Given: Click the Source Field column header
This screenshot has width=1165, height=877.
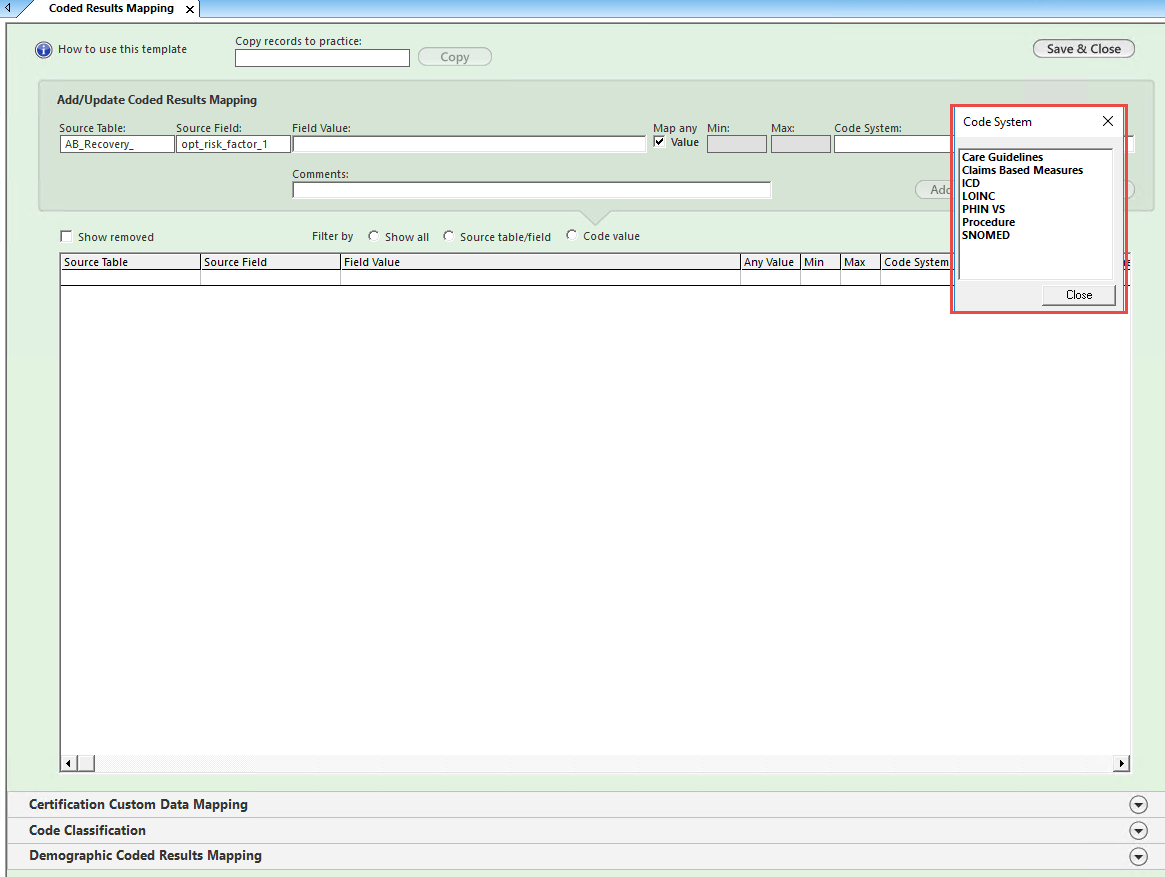Looking at the screenshot, I should tap(270, 262).
